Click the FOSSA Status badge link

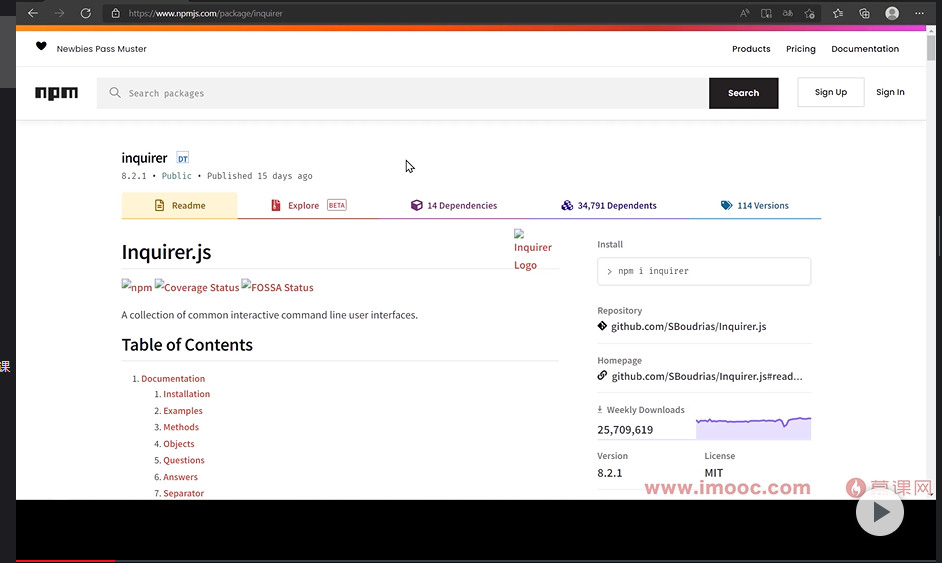(x=278, y=287)
